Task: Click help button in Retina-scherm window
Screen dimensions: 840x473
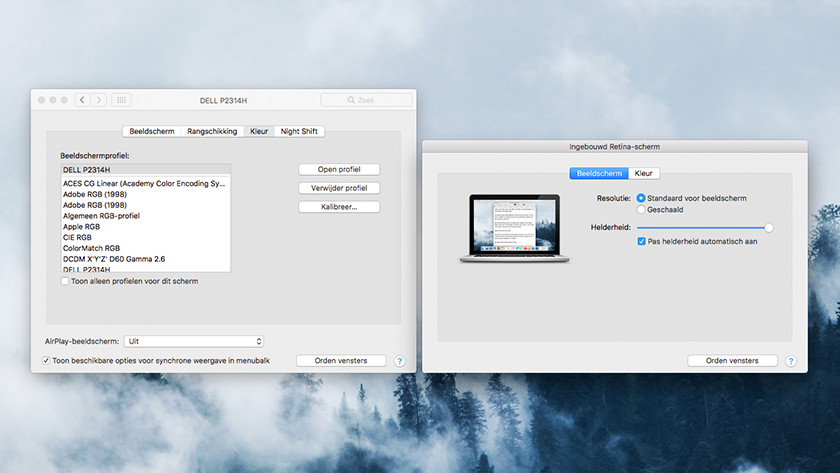Action: pyautogui.click(x=790, y=361)
